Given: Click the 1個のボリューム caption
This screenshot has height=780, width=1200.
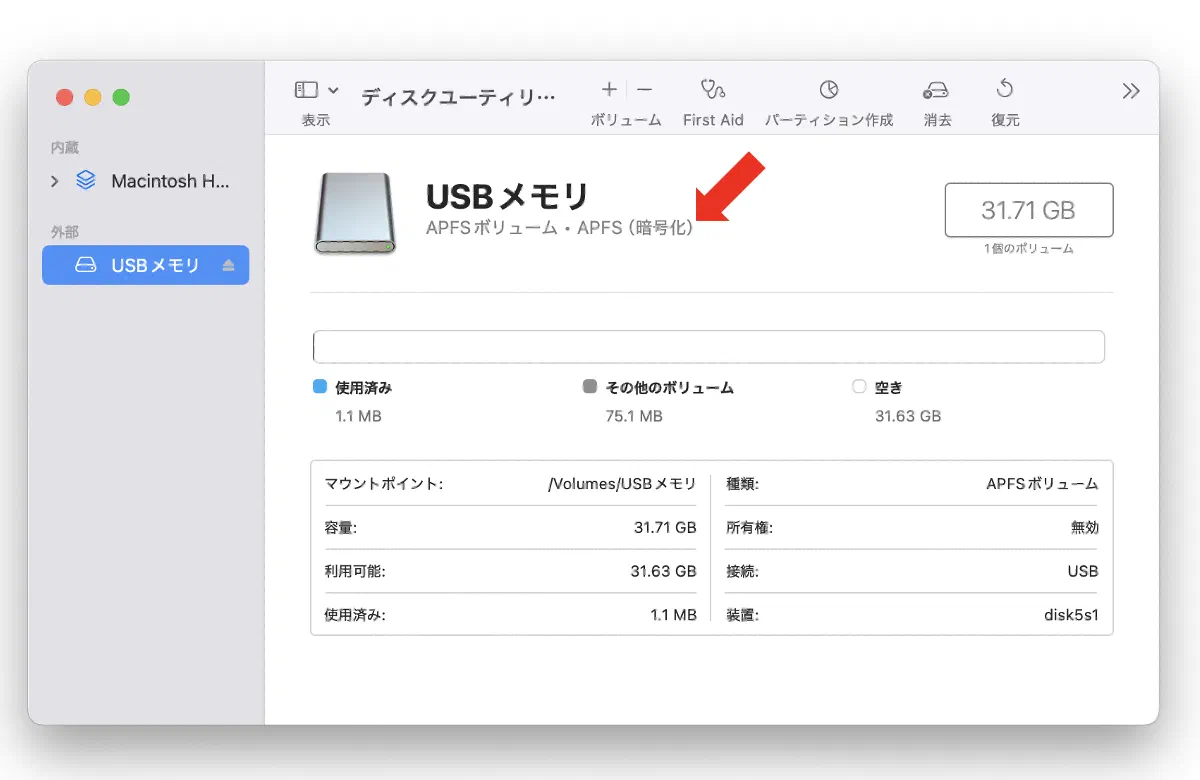Looking at the screenshot, I should [x=1028, y=249].
